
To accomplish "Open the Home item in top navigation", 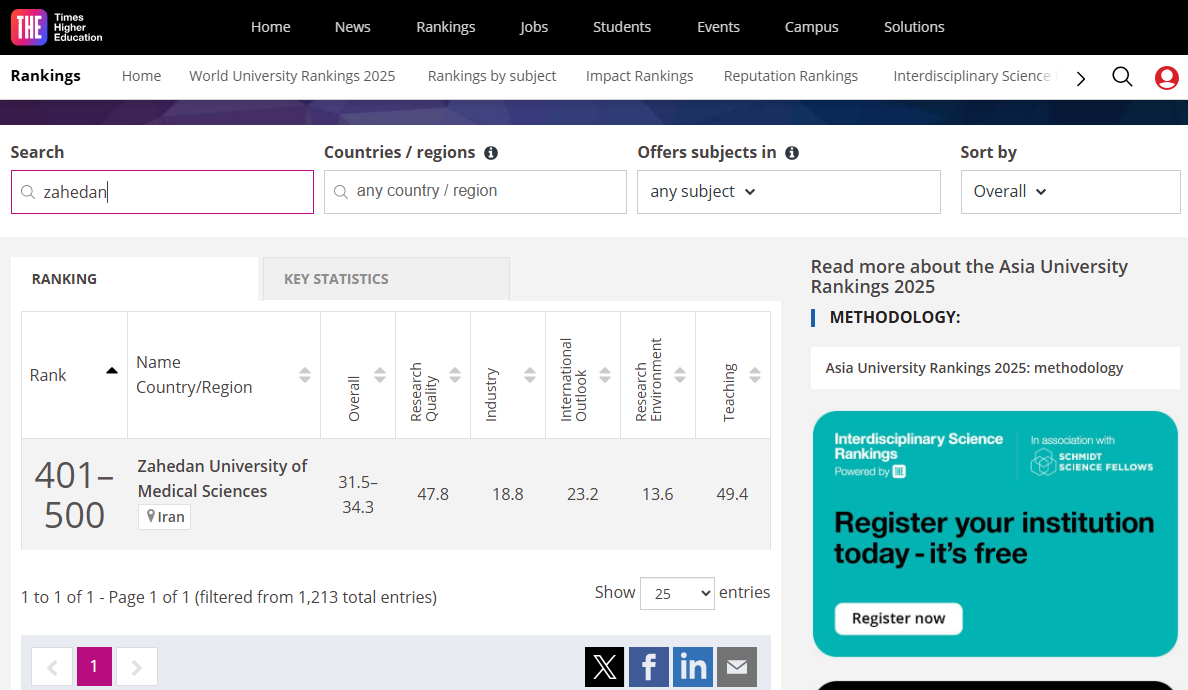I will tap(270, 27).
